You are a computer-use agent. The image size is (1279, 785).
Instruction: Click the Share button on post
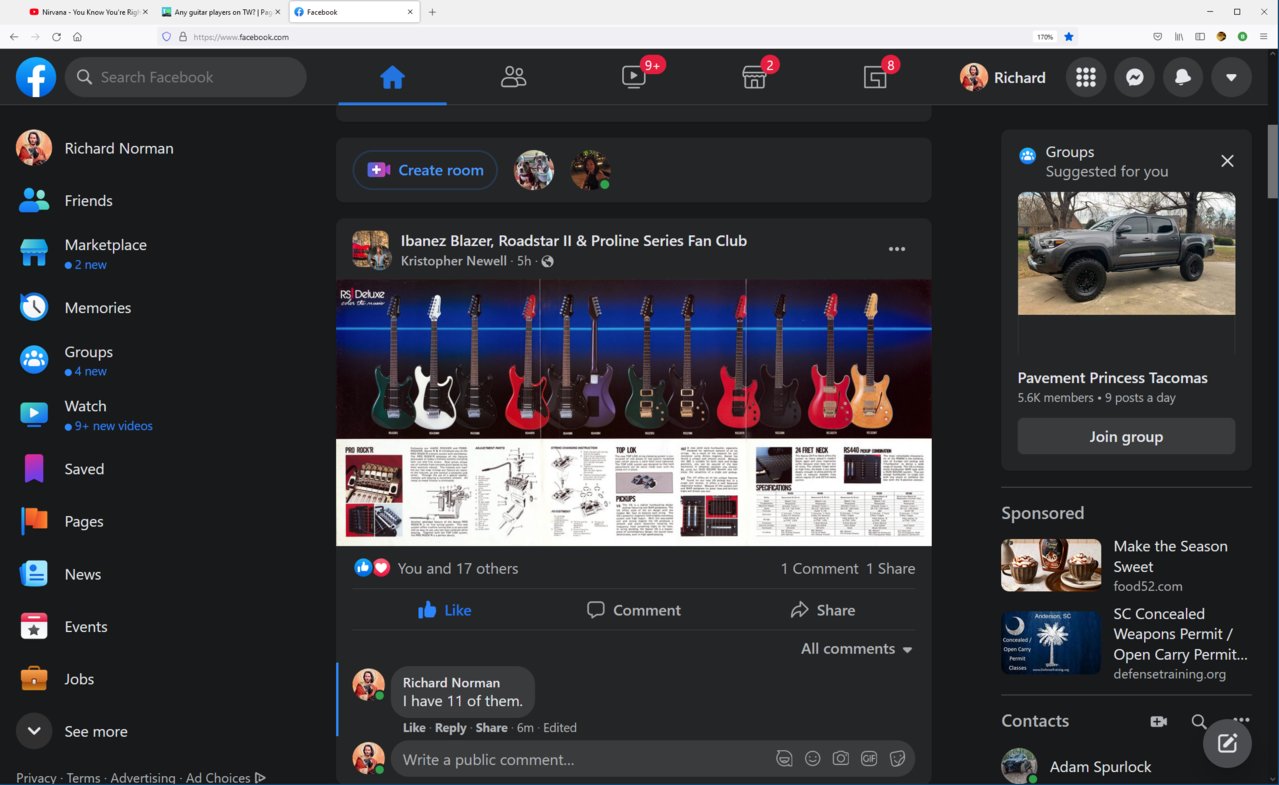pos(822,610)
